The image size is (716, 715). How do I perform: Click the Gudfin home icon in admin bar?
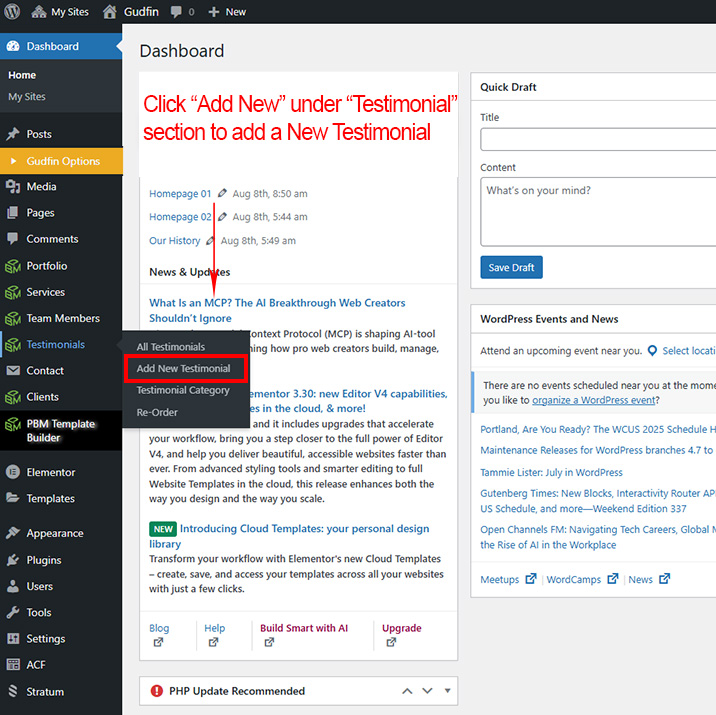click(110, 12)
